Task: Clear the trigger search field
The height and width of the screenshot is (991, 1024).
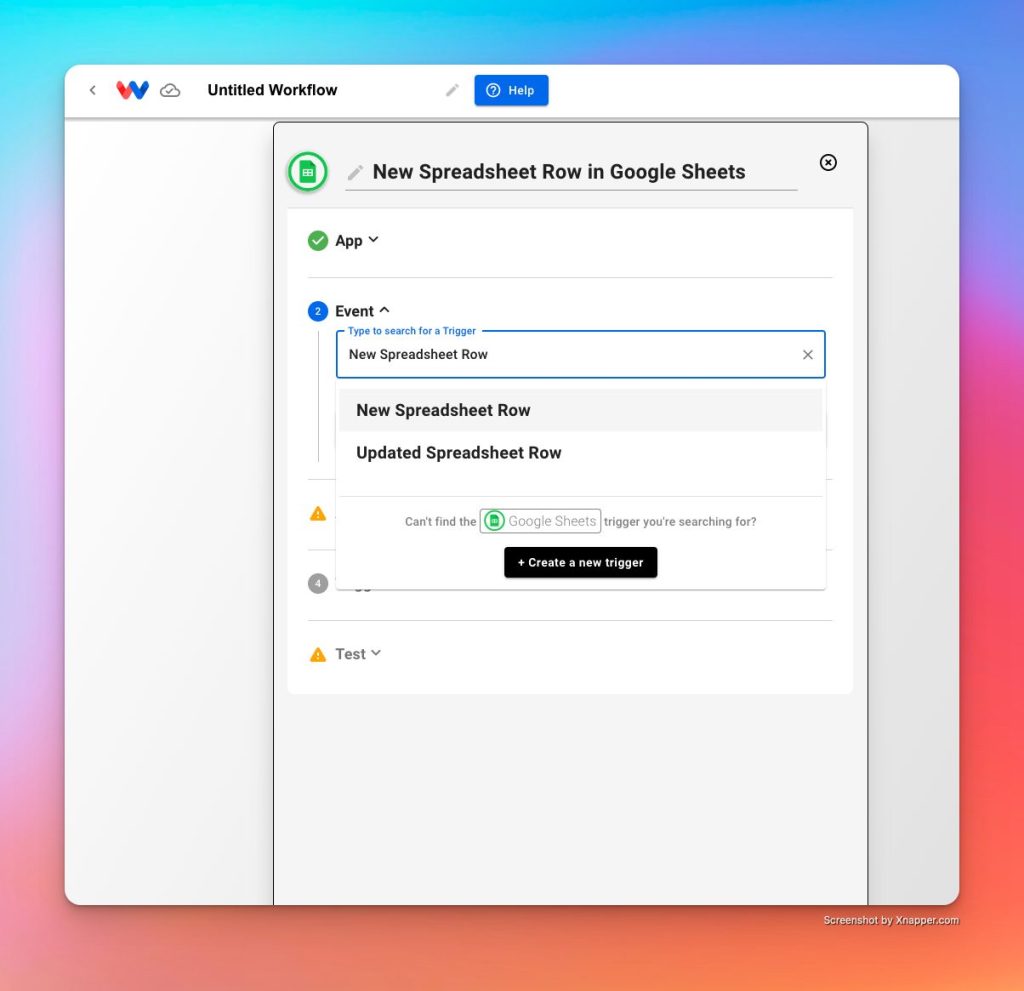Action: [x=808, y=355]
